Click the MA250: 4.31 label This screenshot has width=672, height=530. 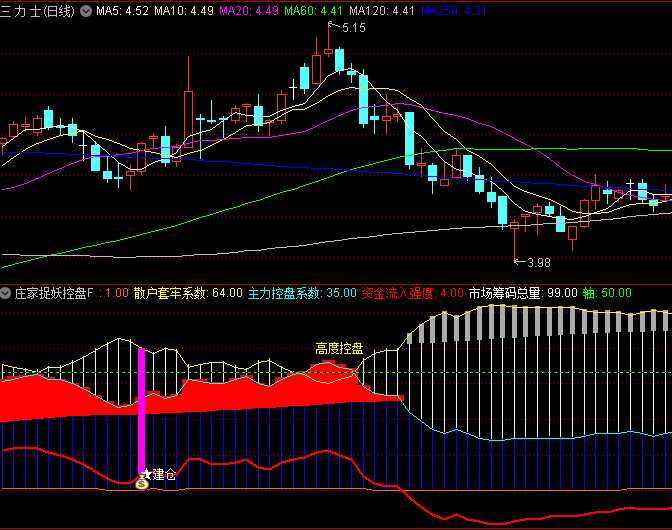[454, 11]
